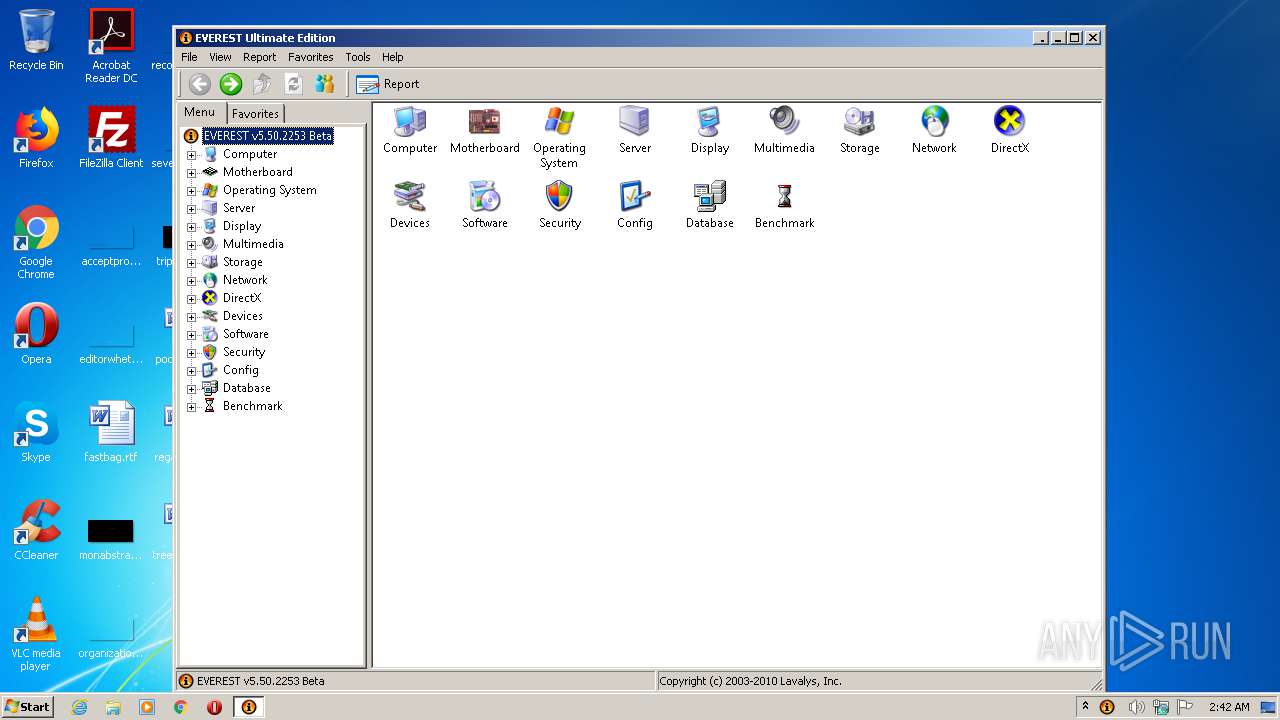Open the File menu

point(189,57)
